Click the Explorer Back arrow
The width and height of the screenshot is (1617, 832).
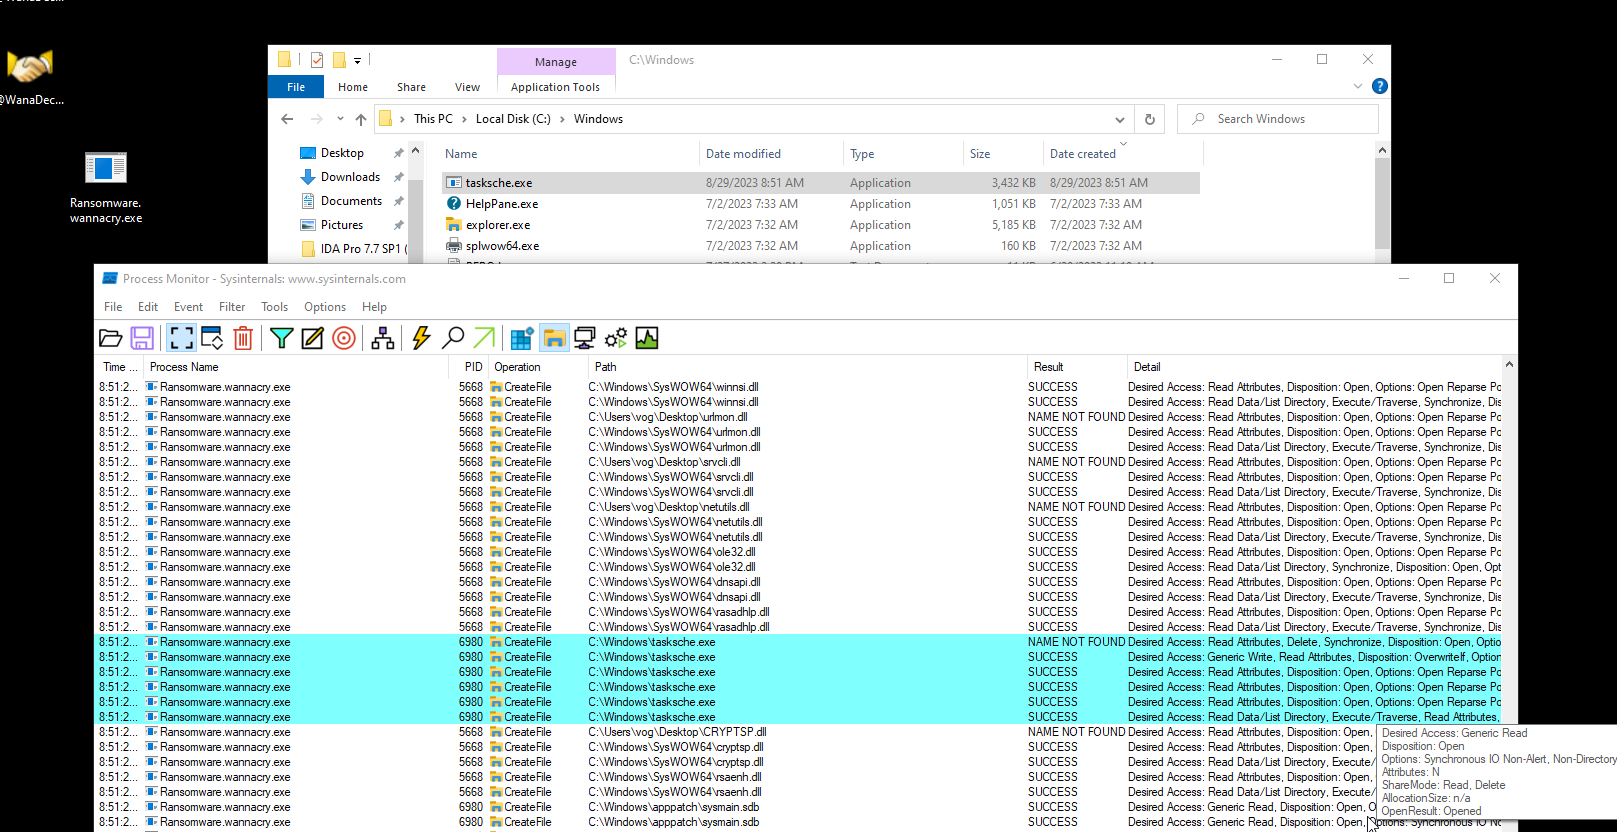pyautogui.click(x=287, y=119)
